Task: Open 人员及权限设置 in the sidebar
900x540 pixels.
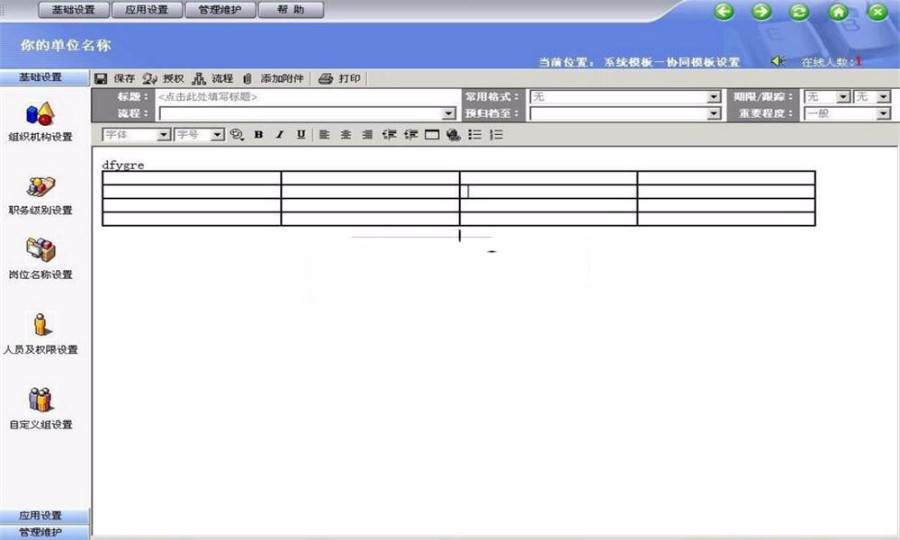Action: click(x=40, y=333)
